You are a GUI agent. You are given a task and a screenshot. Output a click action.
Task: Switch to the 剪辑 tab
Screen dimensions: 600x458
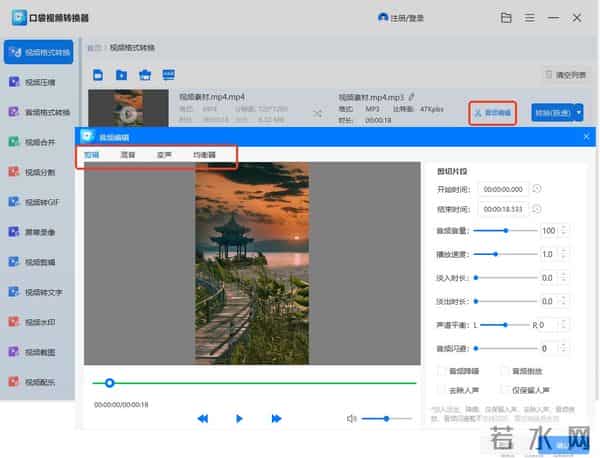[92, 155]
